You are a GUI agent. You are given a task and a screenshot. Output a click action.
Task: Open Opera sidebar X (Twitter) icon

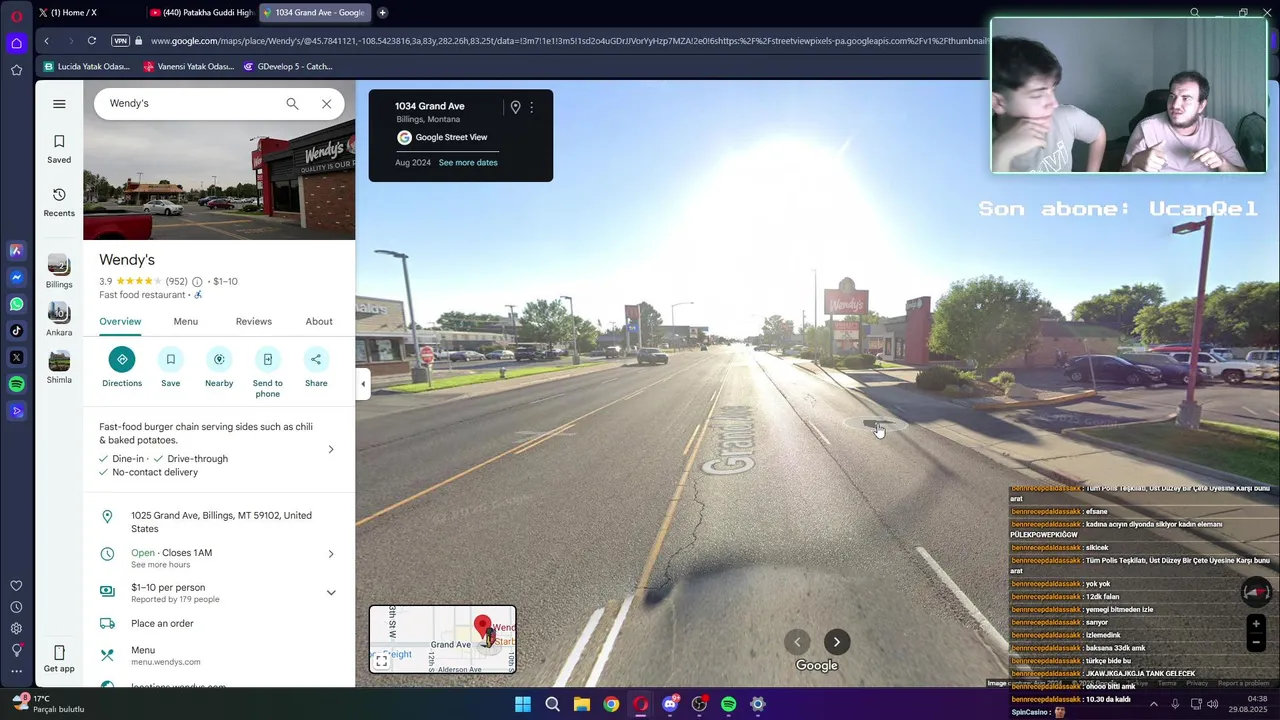pyautogui.click(x=16, y=357)
